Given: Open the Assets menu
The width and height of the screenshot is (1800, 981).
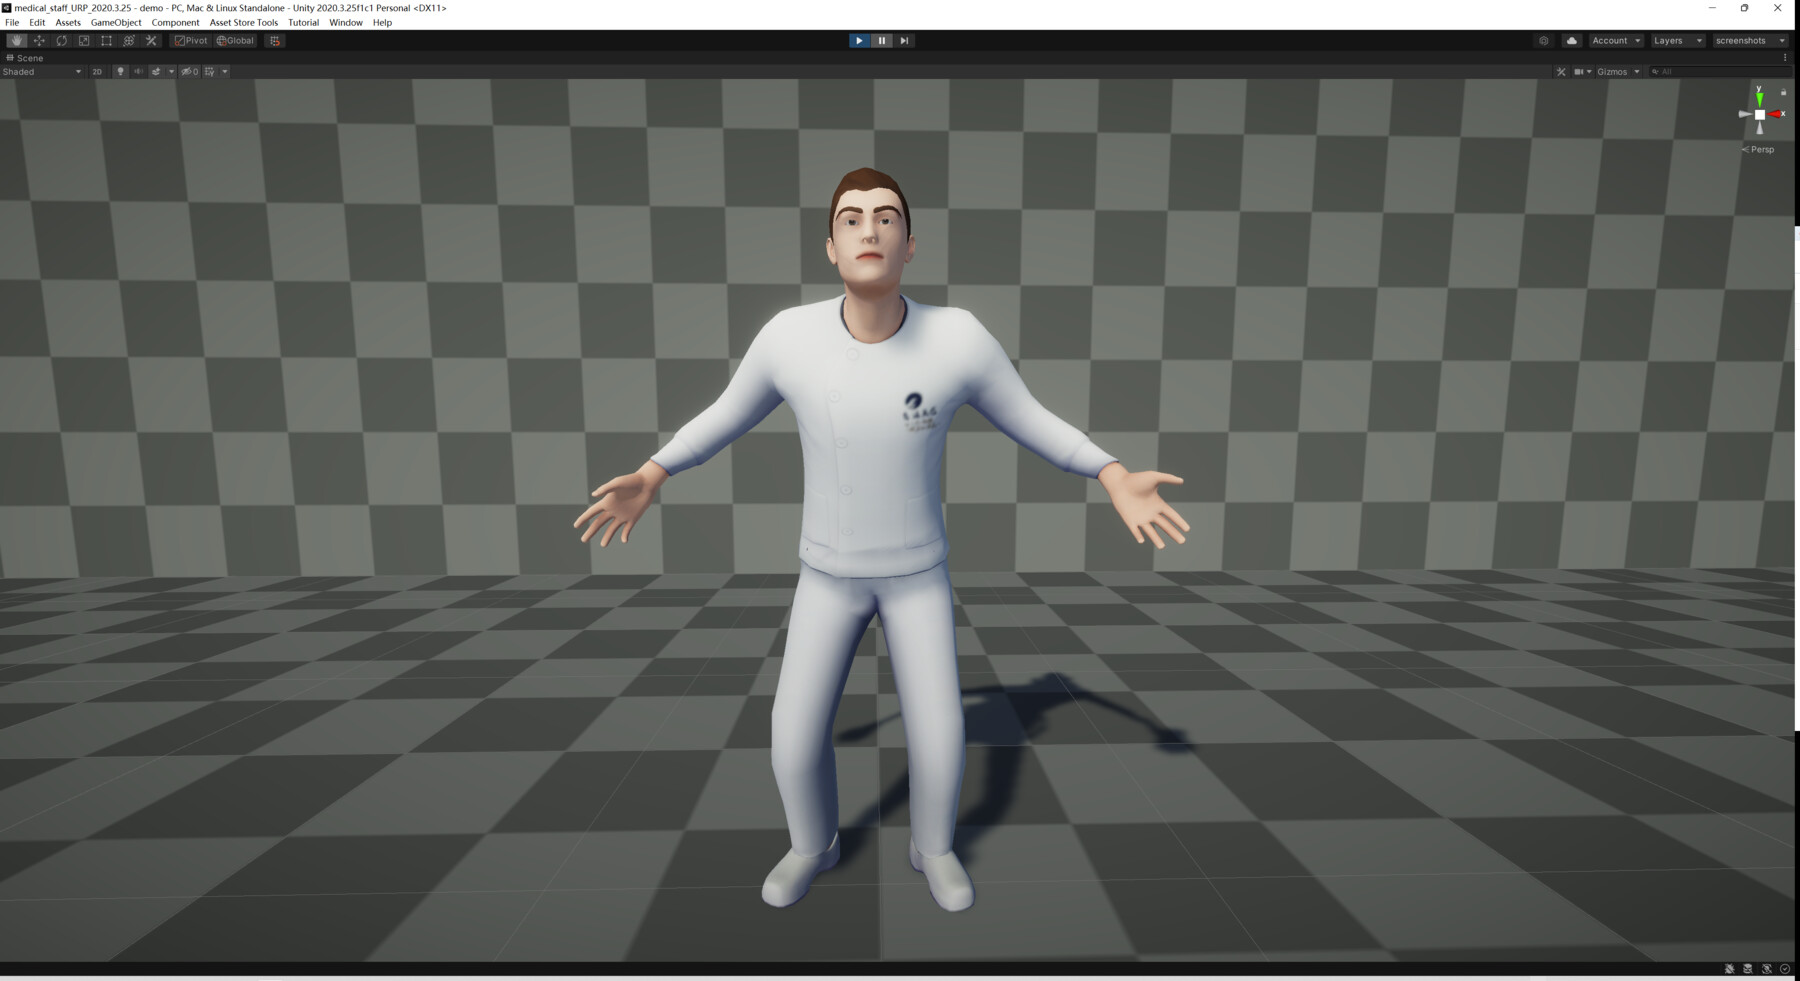Looking at the screenshot, I should (68, 22).
